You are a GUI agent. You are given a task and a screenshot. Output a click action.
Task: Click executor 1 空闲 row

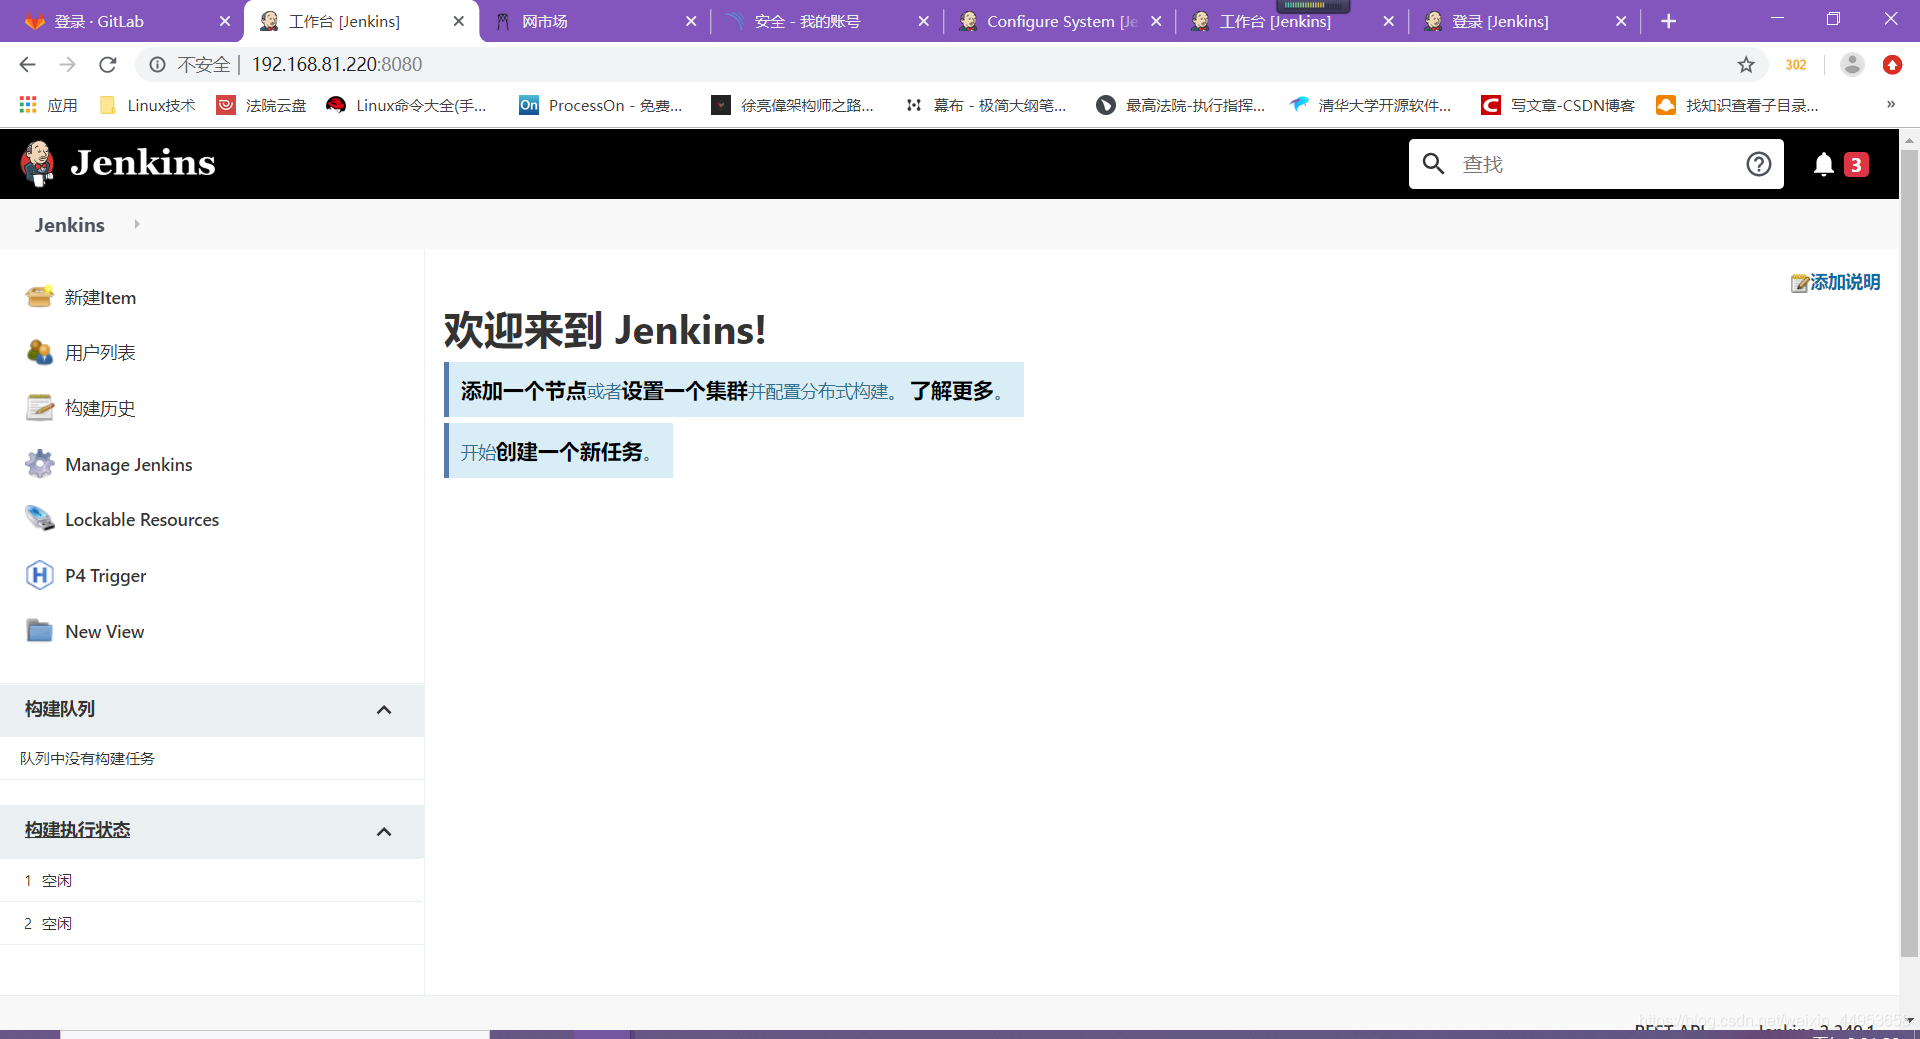[212, 880]
